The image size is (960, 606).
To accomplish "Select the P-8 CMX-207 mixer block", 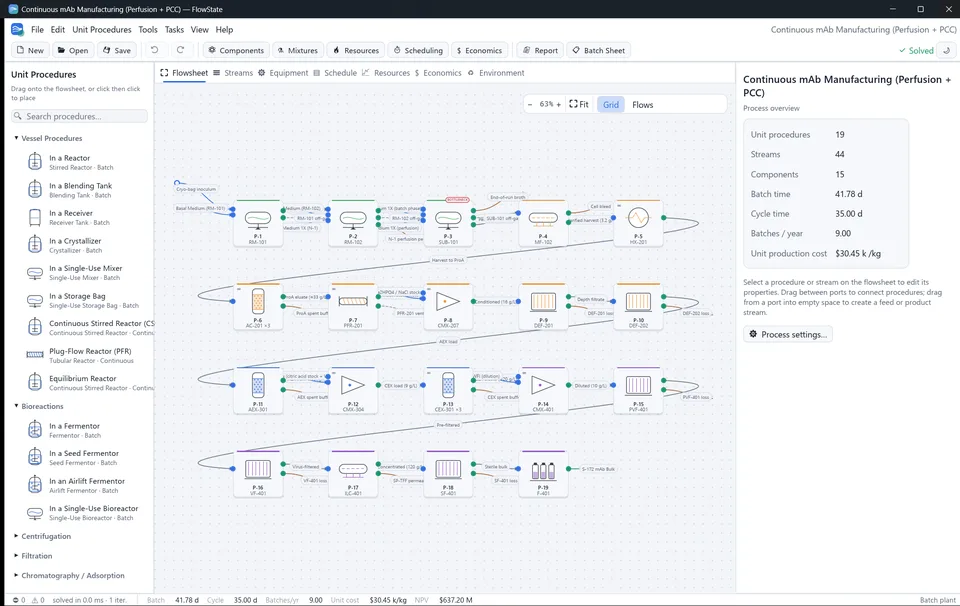I will click(448, 306).
